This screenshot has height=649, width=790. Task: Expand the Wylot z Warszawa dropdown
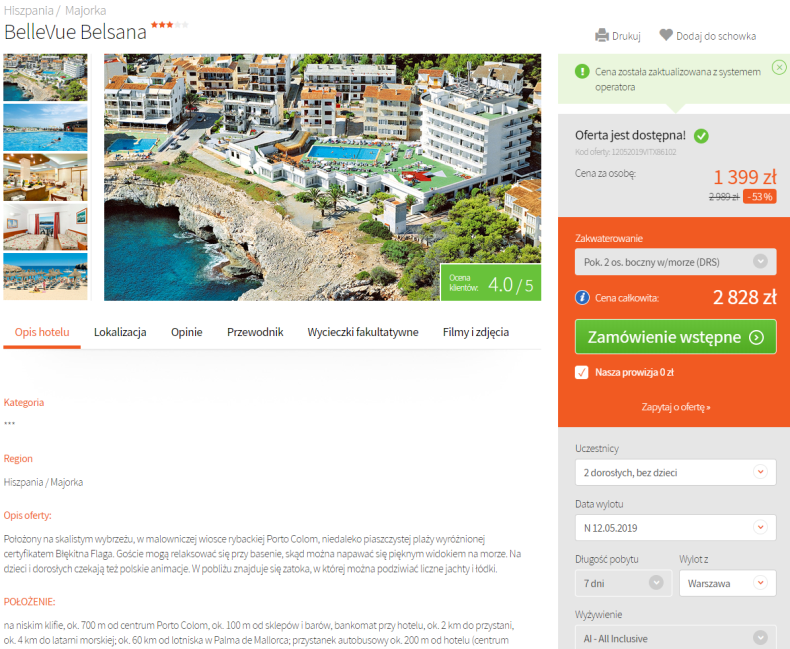pyautogui.click(x=728, y=583)
